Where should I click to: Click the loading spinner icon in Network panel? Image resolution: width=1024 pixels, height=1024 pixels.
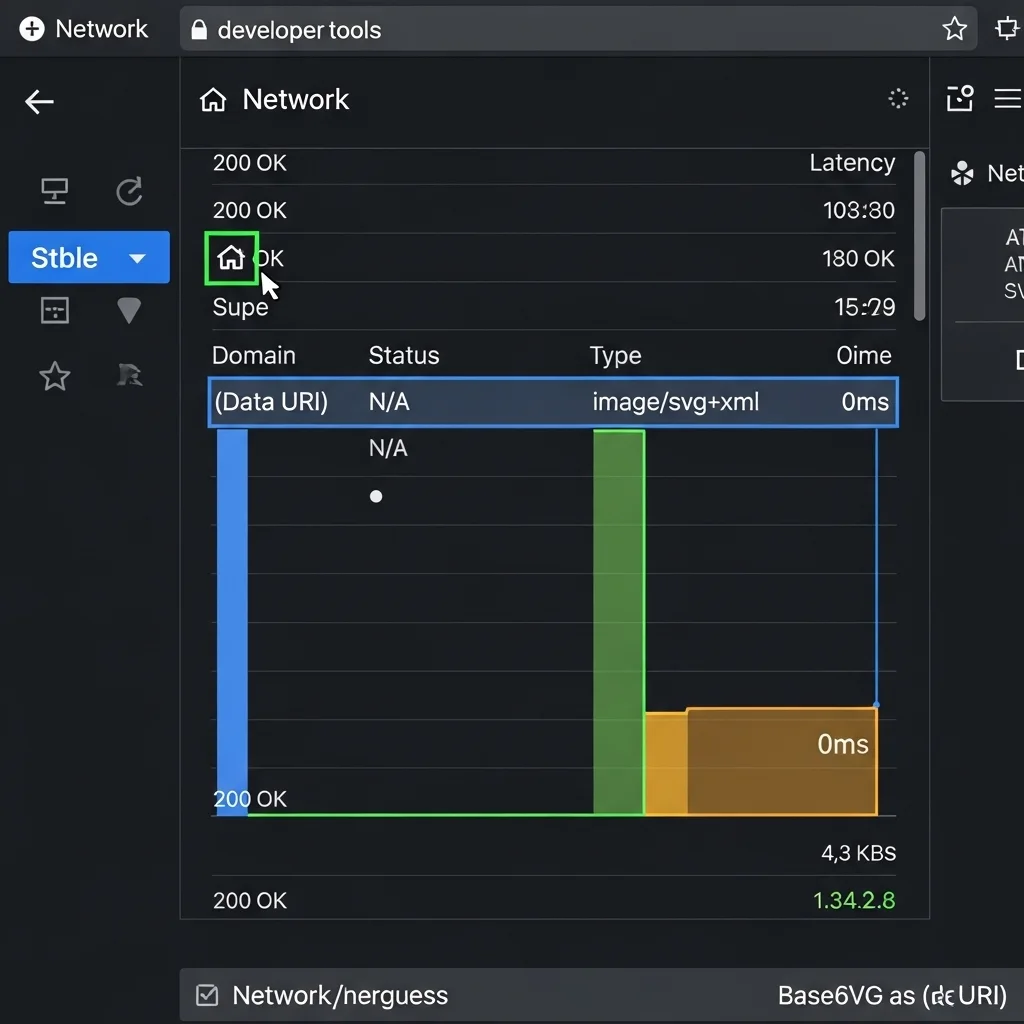point(898,98)
